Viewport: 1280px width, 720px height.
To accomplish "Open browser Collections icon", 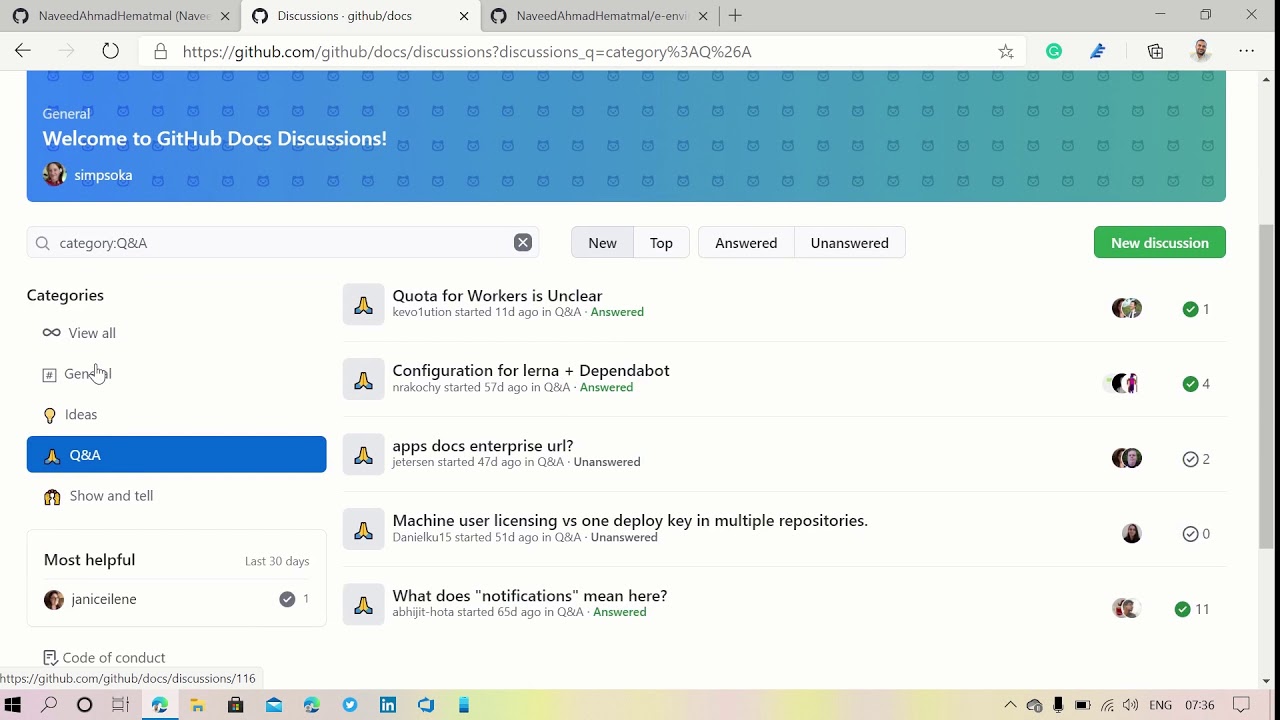I will (1155, 51).
